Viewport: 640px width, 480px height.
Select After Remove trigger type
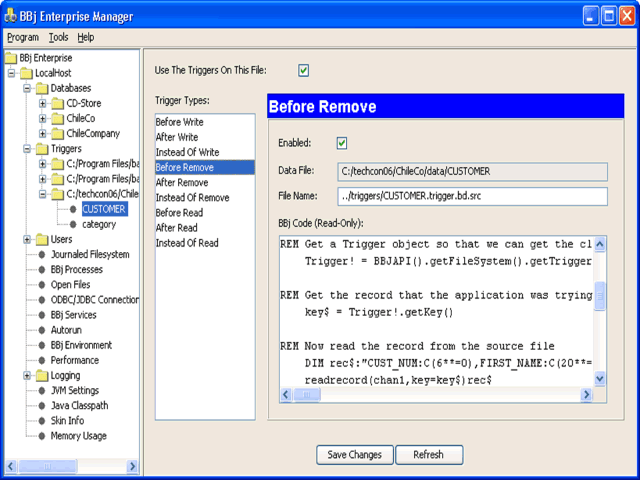coord(205,182)
